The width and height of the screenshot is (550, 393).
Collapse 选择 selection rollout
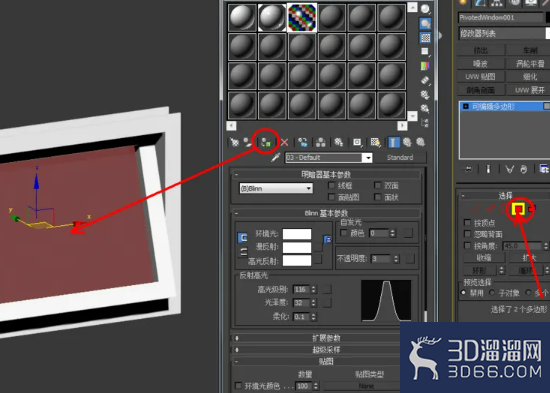505,195
